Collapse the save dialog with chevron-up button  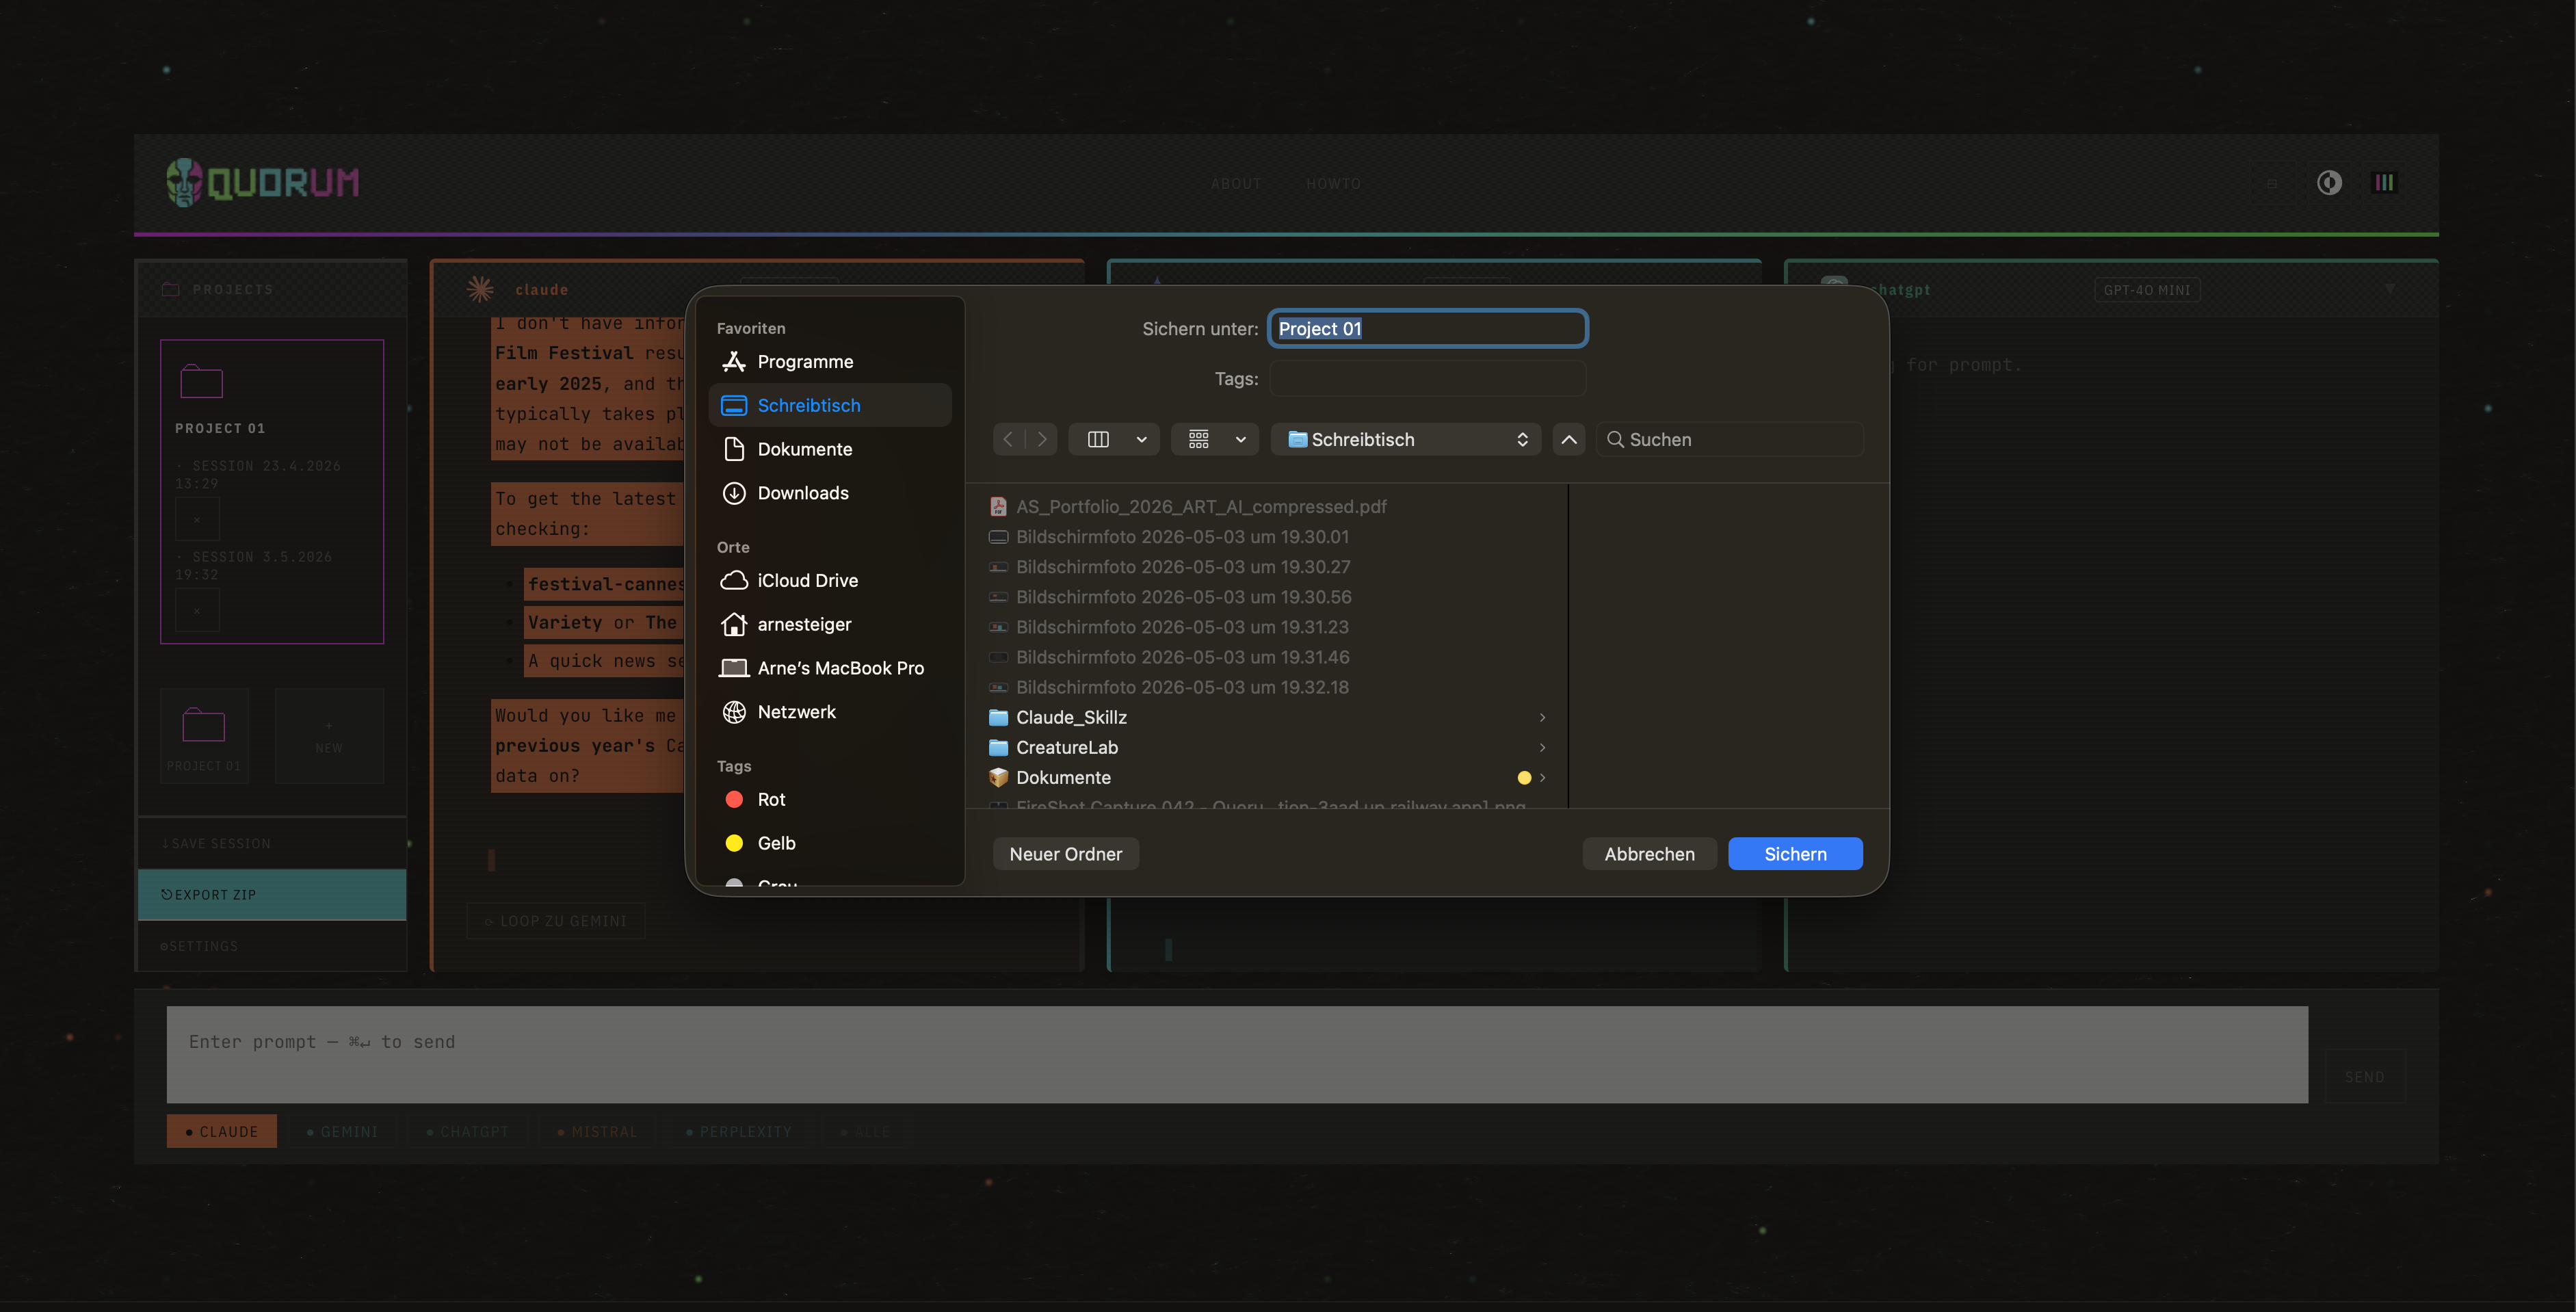click(x=1568, y=439)
